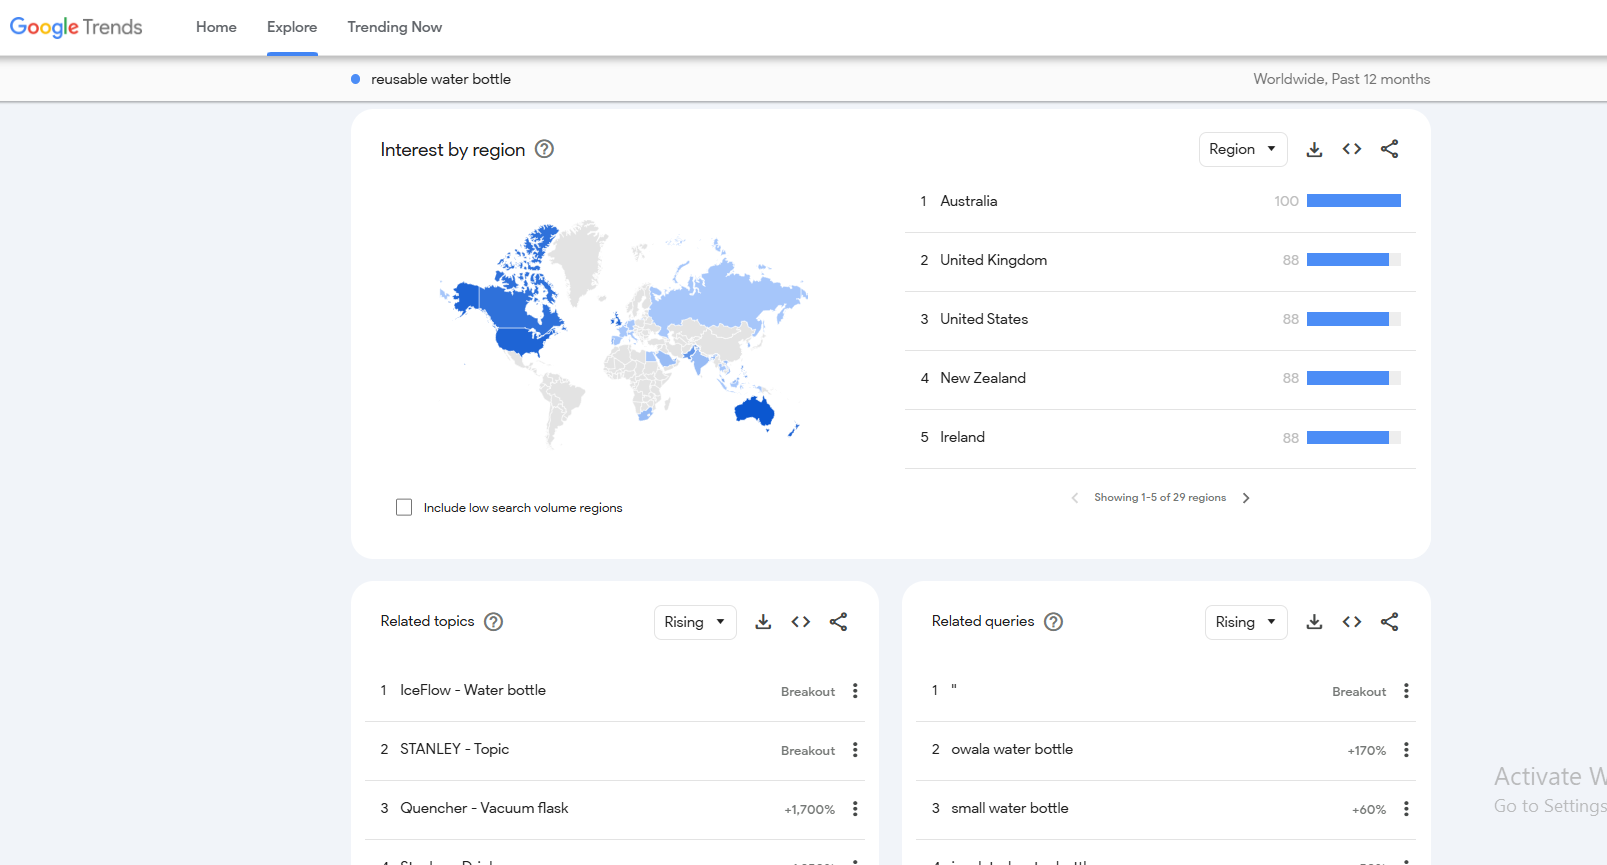1607x865 pixels.
Task: Open help for Related queries
Action: click(1053, 622)
